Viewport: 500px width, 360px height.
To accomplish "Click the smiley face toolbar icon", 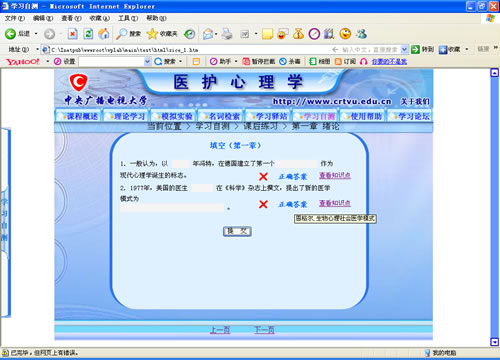I will pyautogui.click(x=345, y=34).
